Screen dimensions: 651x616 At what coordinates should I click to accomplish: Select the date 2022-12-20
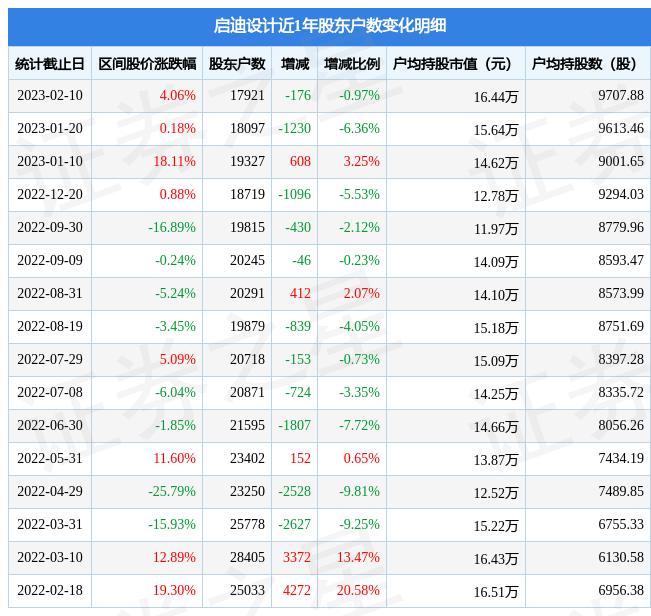click(50, 194)
